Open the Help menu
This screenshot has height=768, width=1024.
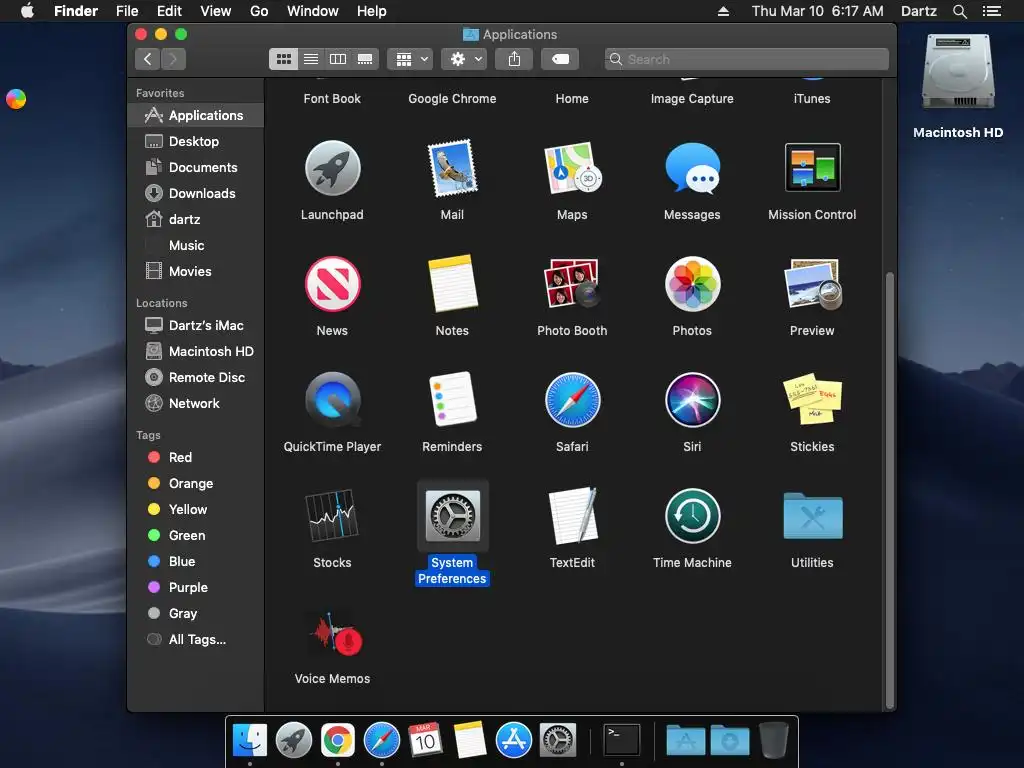372,11
